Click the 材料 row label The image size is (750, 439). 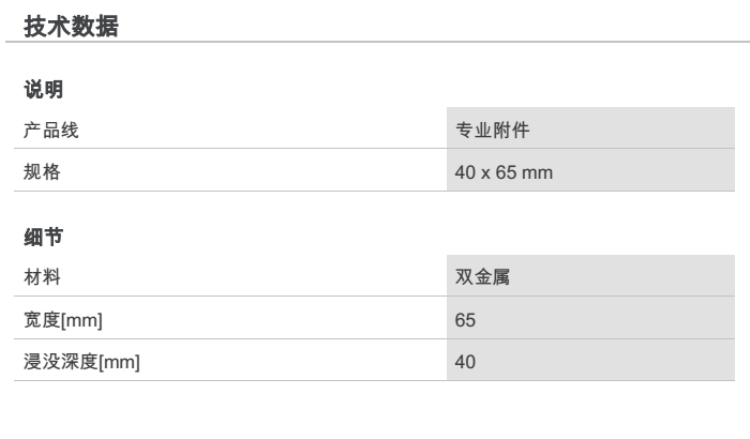point(42,276)
